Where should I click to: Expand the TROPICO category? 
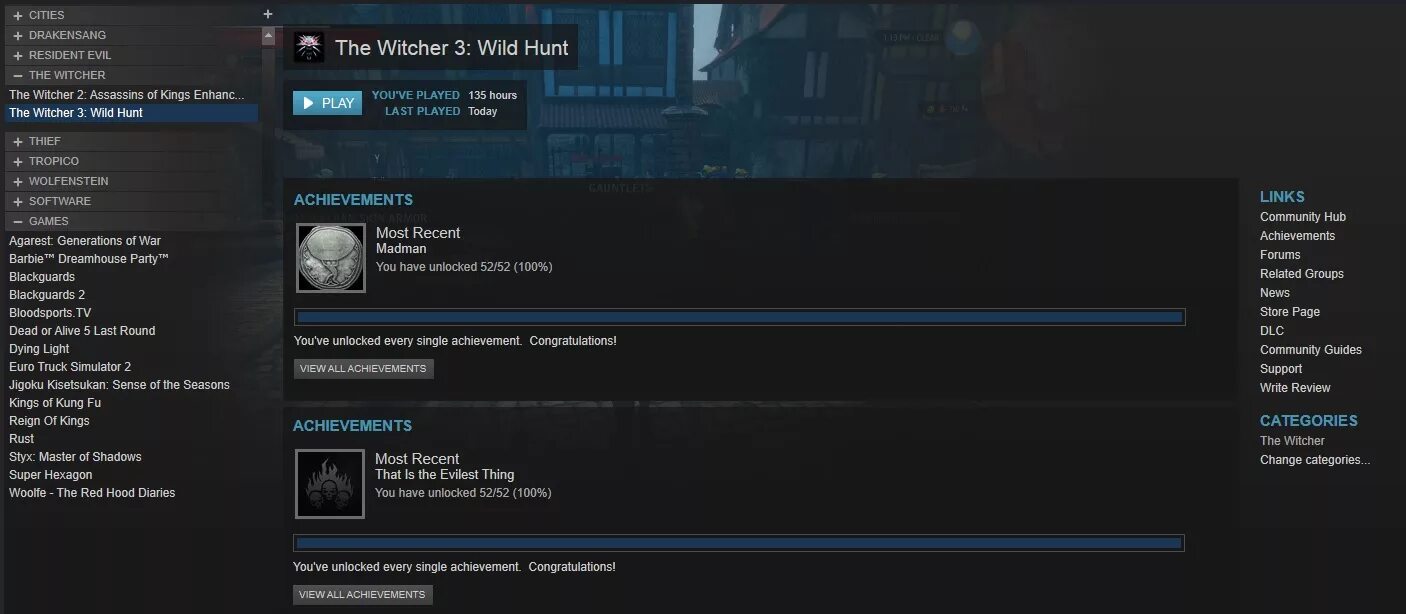point(17,161)
